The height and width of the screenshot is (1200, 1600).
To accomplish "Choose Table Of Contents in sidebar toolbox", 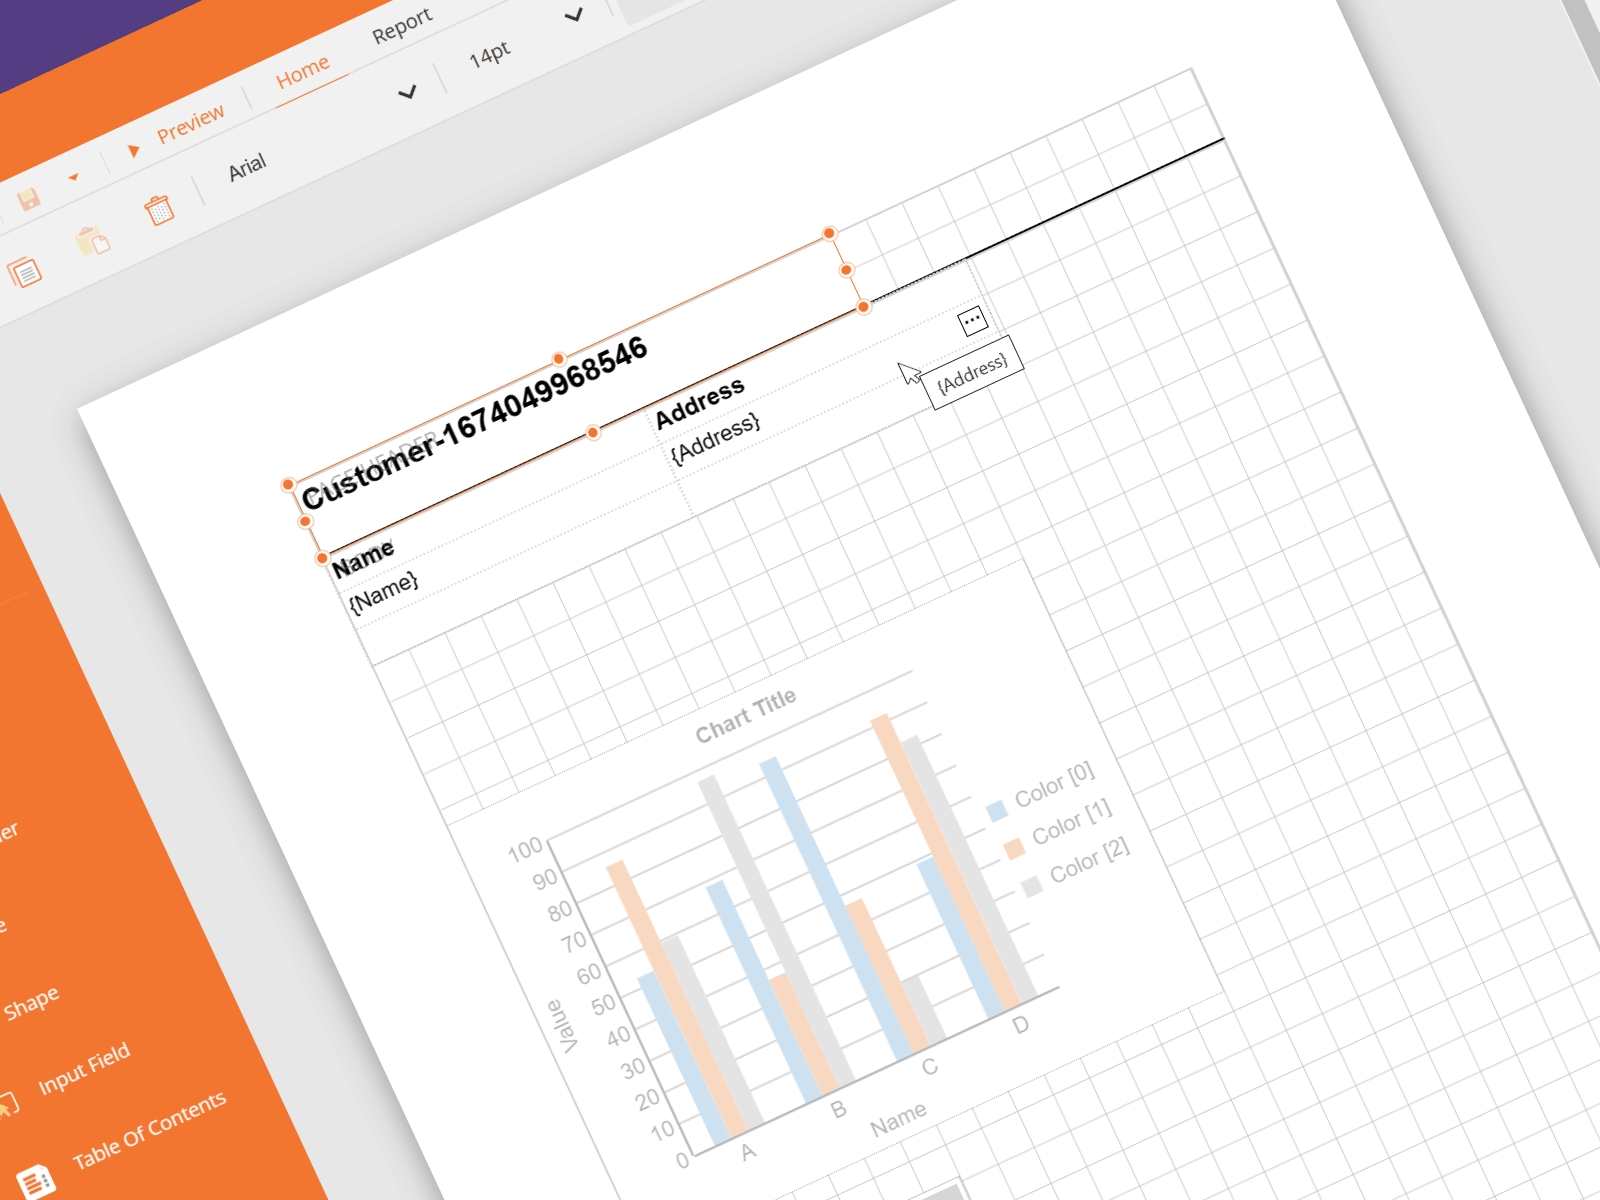I will (150, 1131).
